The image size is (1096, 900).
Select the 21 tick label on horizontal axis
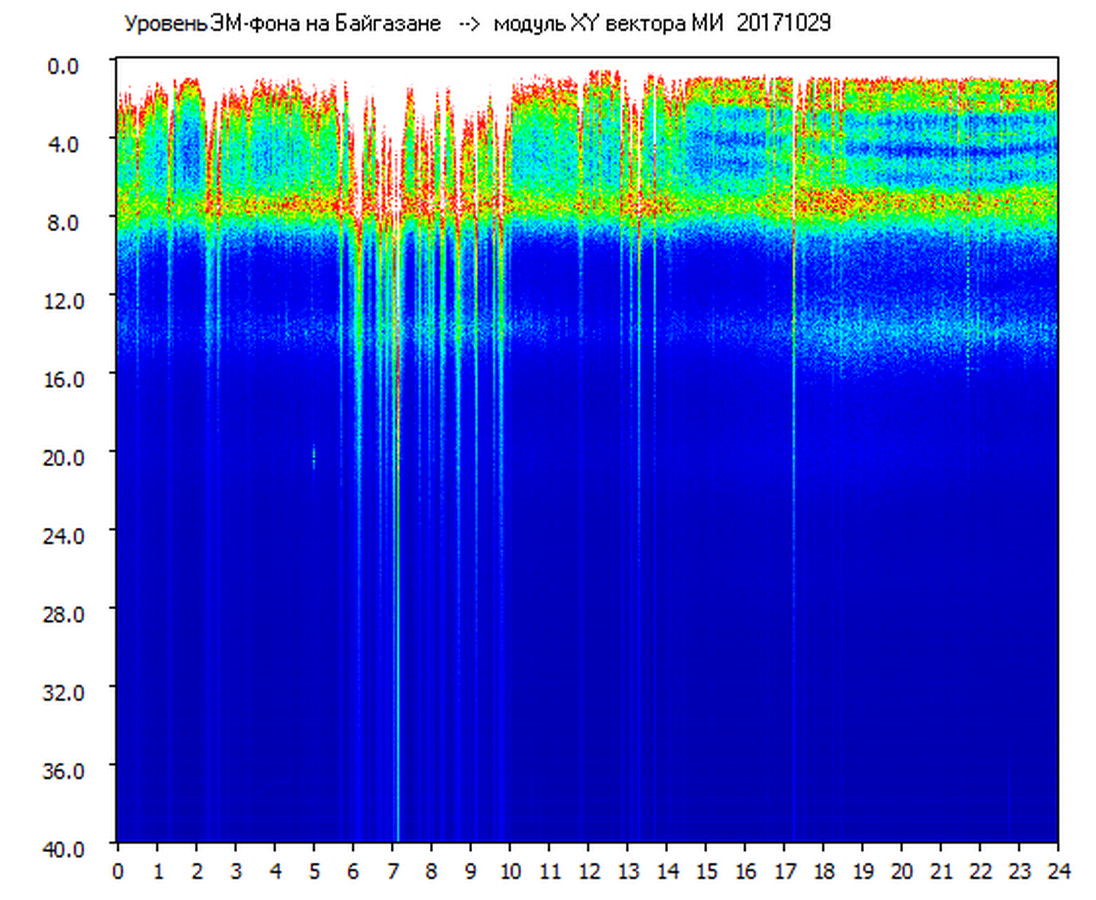pyautogui.click(x=941, y=871)
